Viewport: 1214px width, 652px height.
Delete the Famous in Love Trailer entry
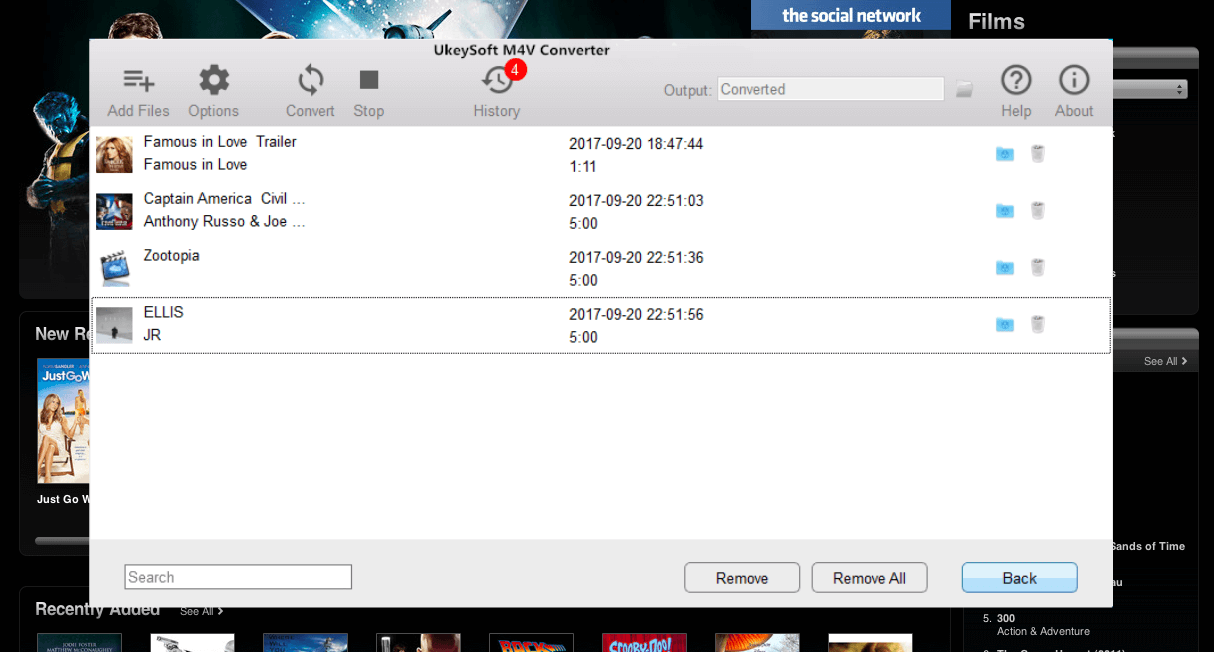tap(1038, 153)
